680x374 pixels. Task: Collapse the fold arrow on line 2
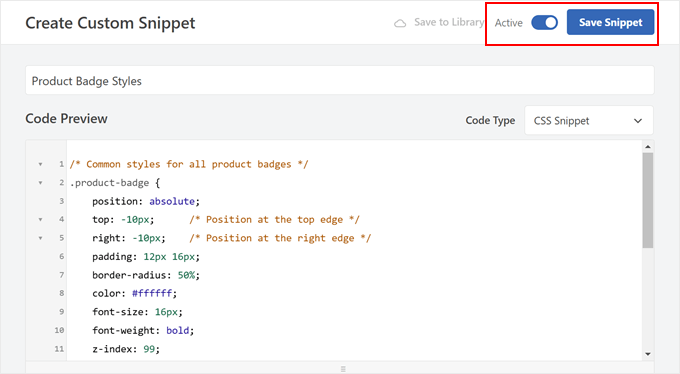(40, 183)
